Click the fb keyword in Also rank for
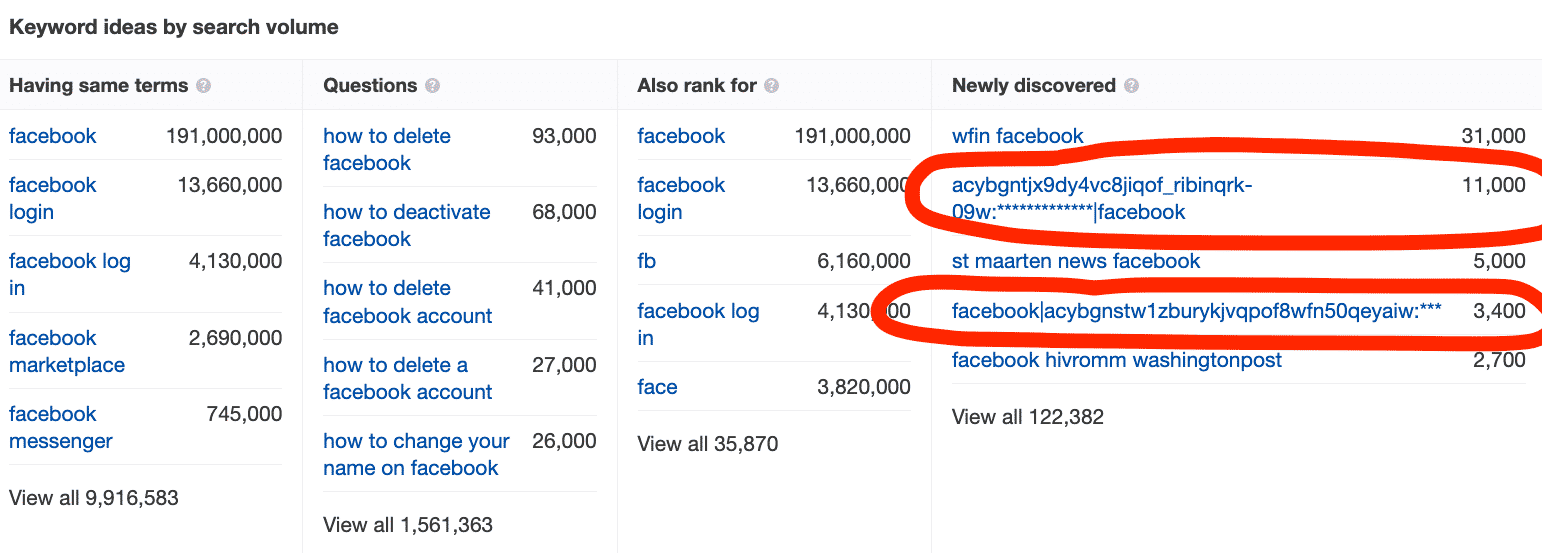This screenshot has height=553, width=1542. pyautogui.click(x=647, y=261)
